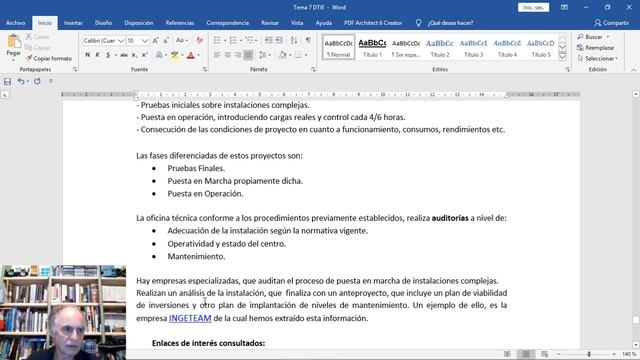
Task: Open the Archivo menu
Action: (16, 23)
